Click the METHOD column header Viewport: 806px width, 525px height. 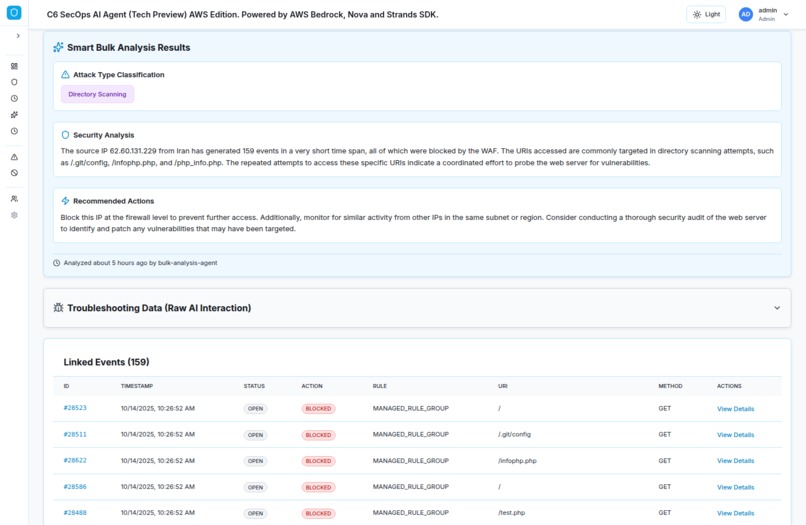pos(670,386)
